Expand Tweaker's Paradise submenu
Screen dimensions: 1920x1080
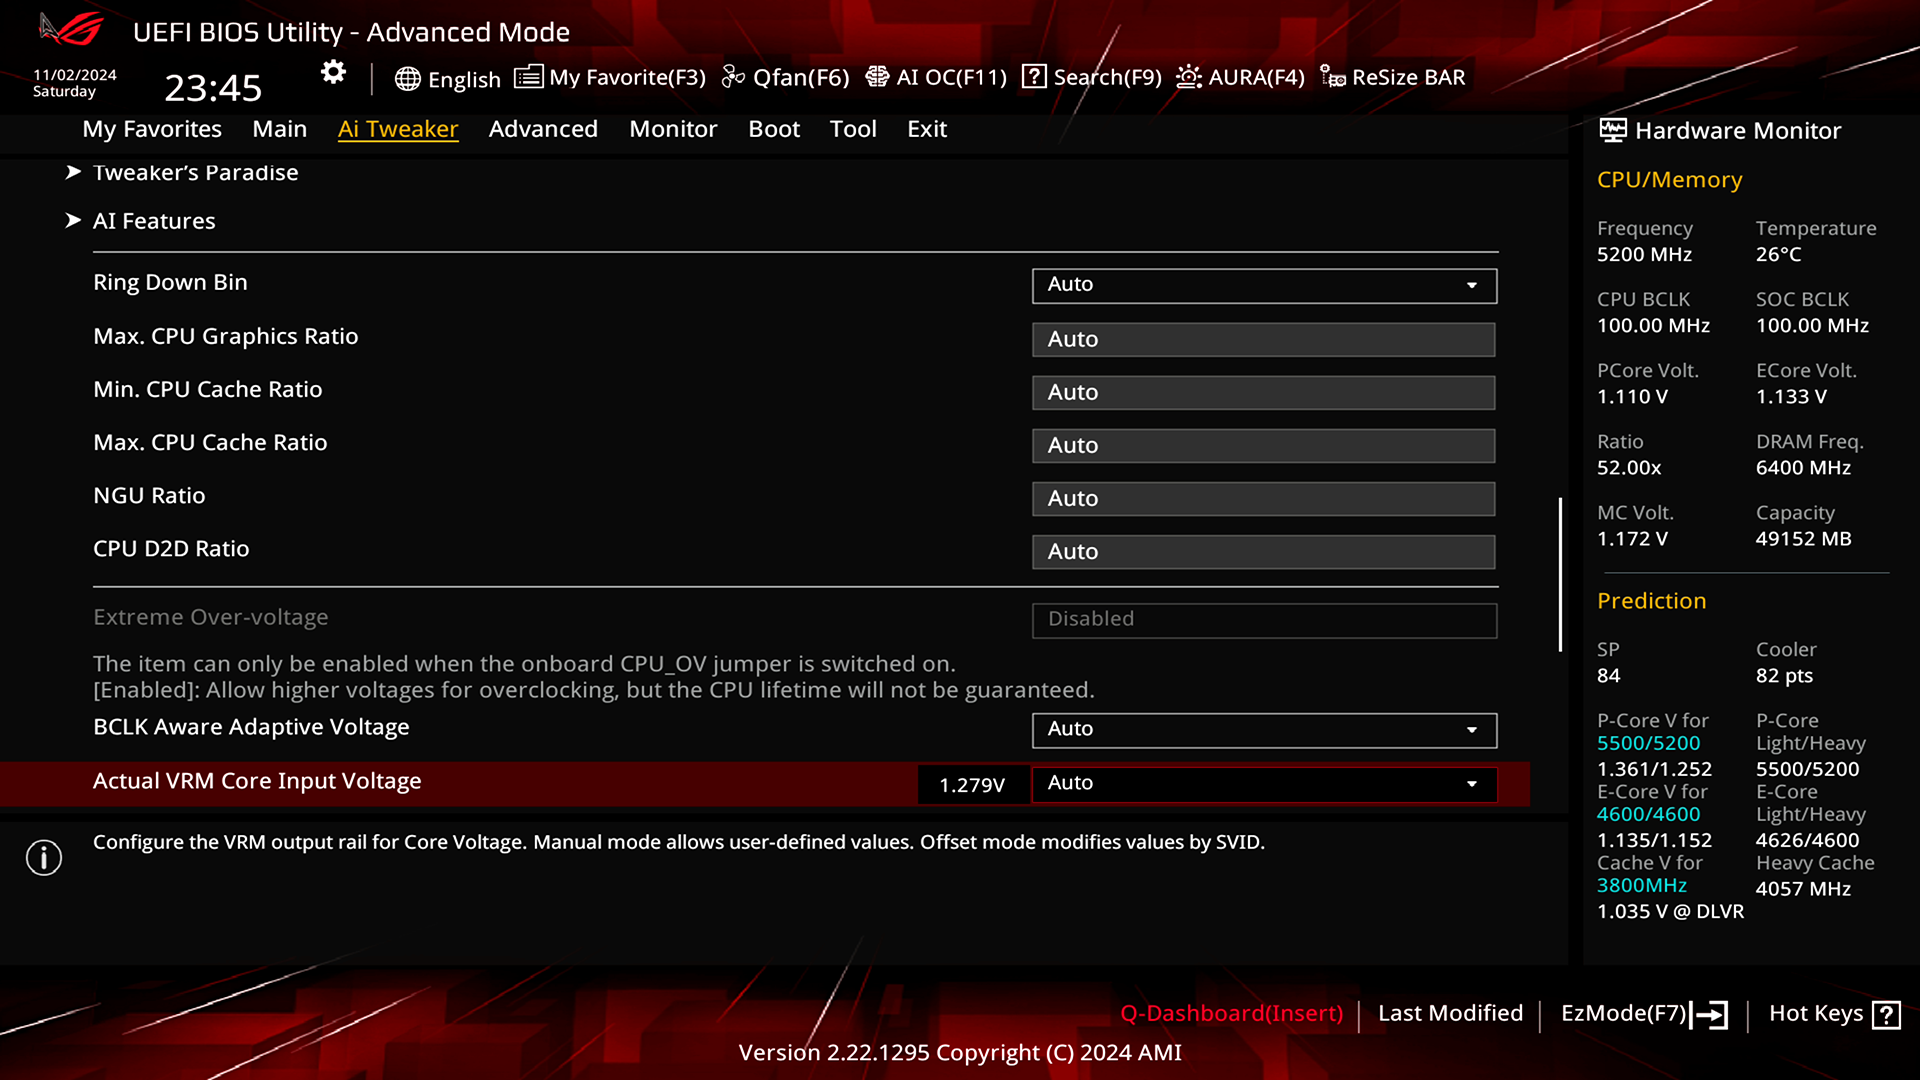tap(195, 173)
